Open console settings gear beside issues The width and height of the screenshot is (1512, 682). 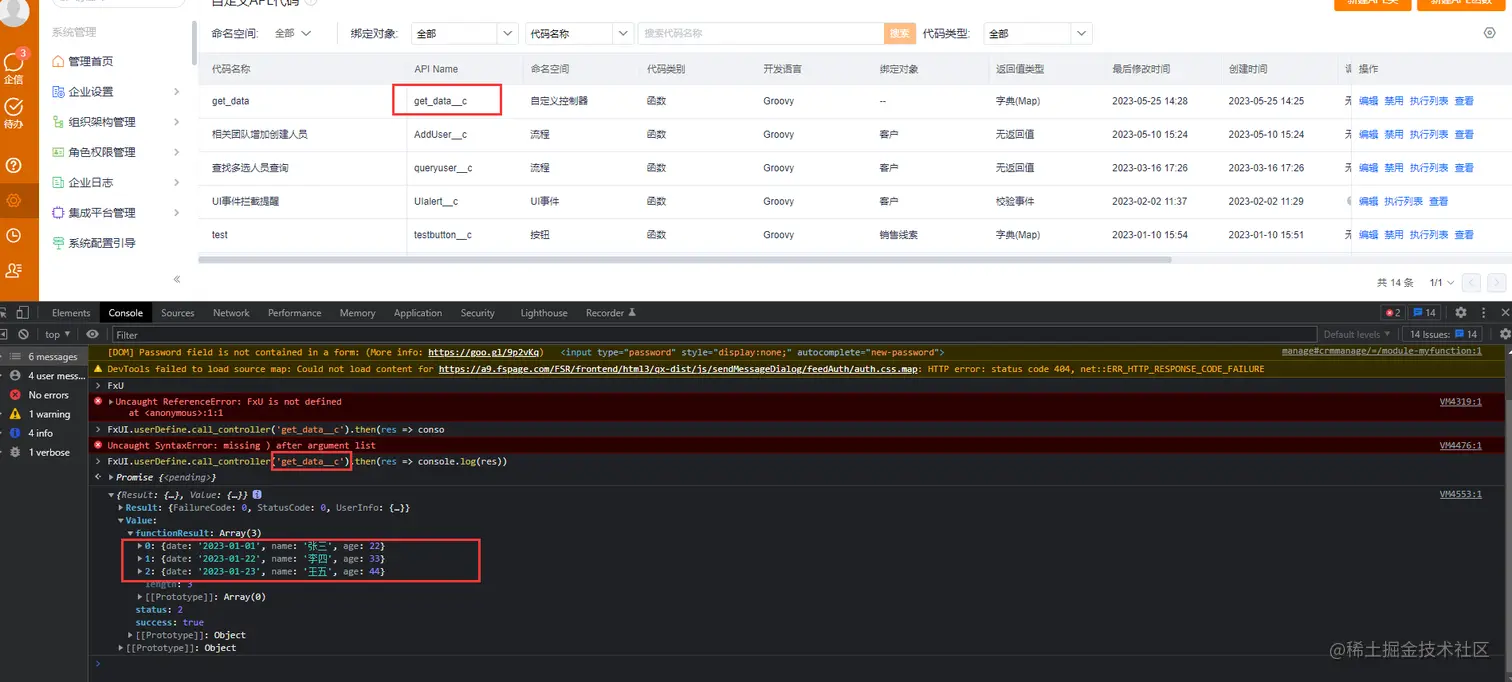[x=1504, y=334]
